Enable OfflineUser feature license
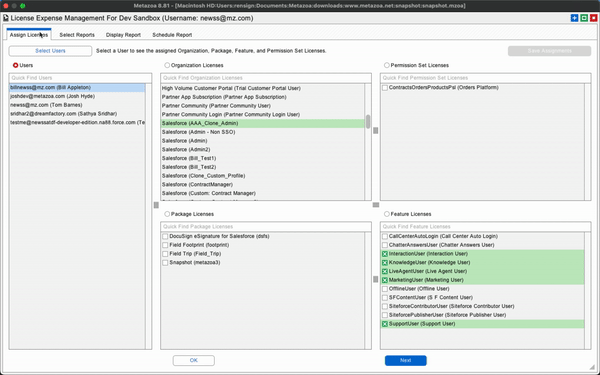This screenshot has height=375, width=600. point(385,289)
